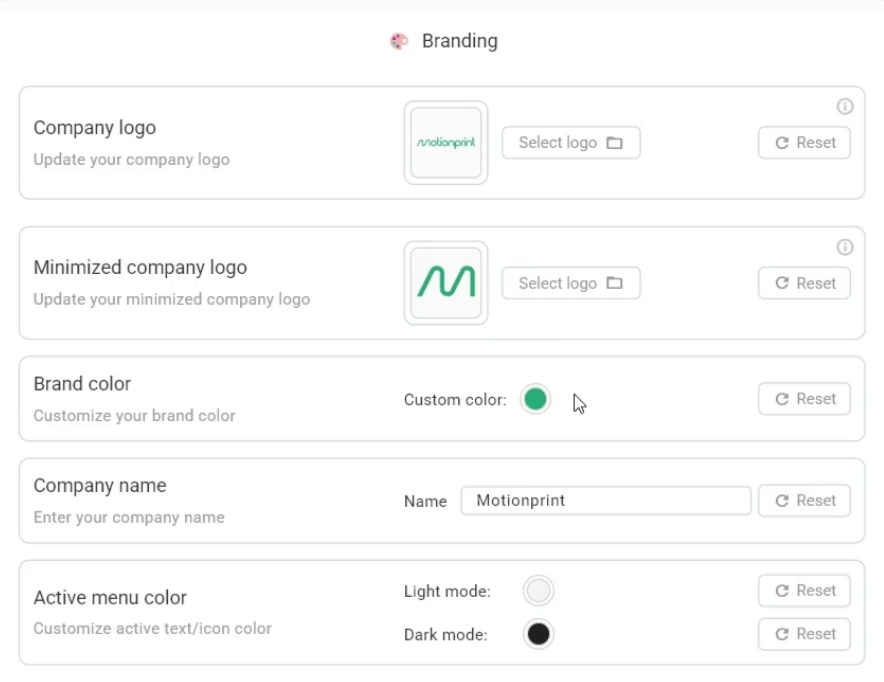Click the 'Active menu color' title

[x=110, y=597]
